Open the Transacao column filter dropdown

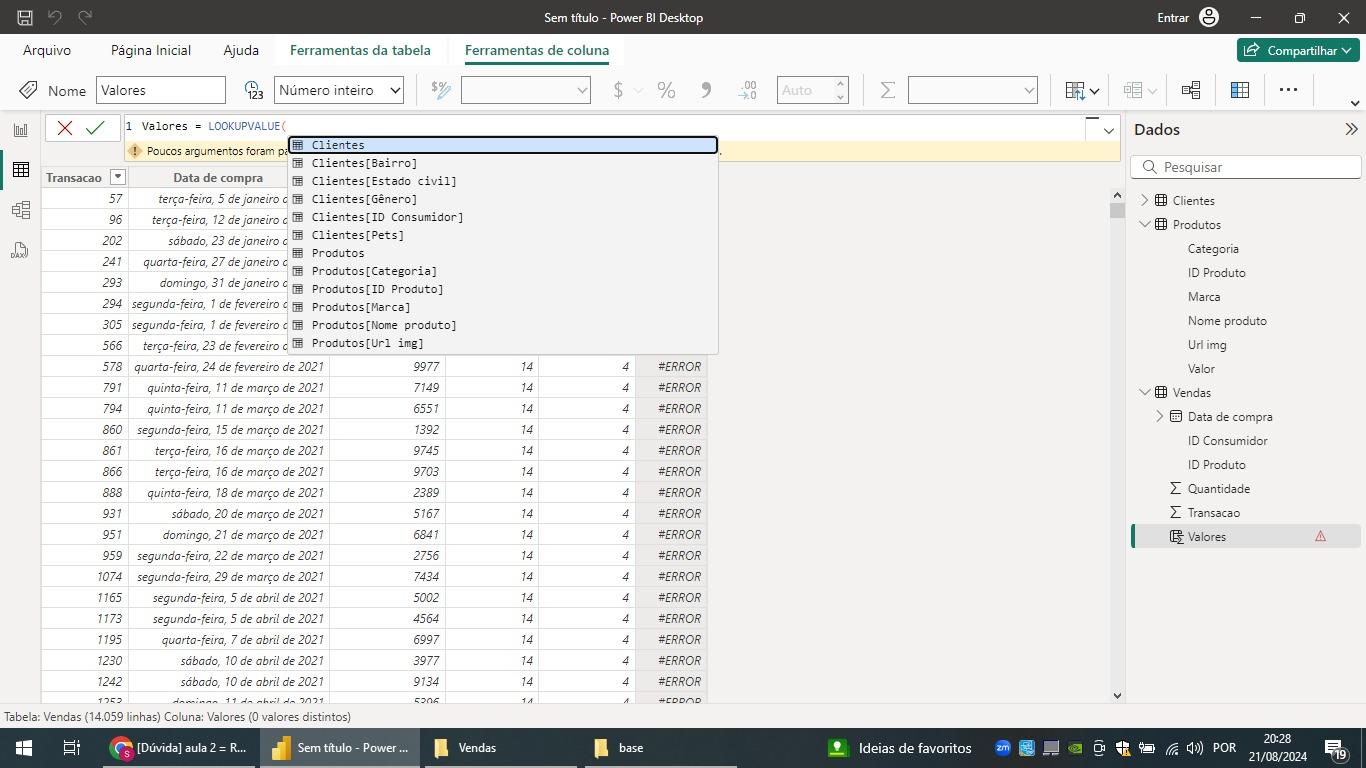coord(117,177)
